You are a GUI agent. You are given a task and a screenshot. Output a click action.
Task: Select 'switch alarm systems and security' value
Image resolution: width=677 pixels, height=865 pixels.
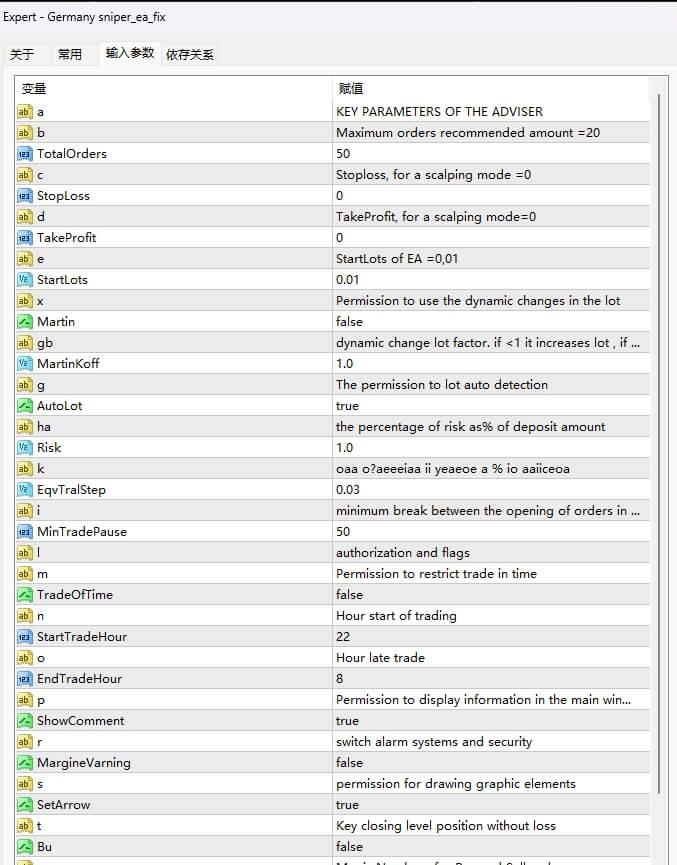click(x=434, y=742)
